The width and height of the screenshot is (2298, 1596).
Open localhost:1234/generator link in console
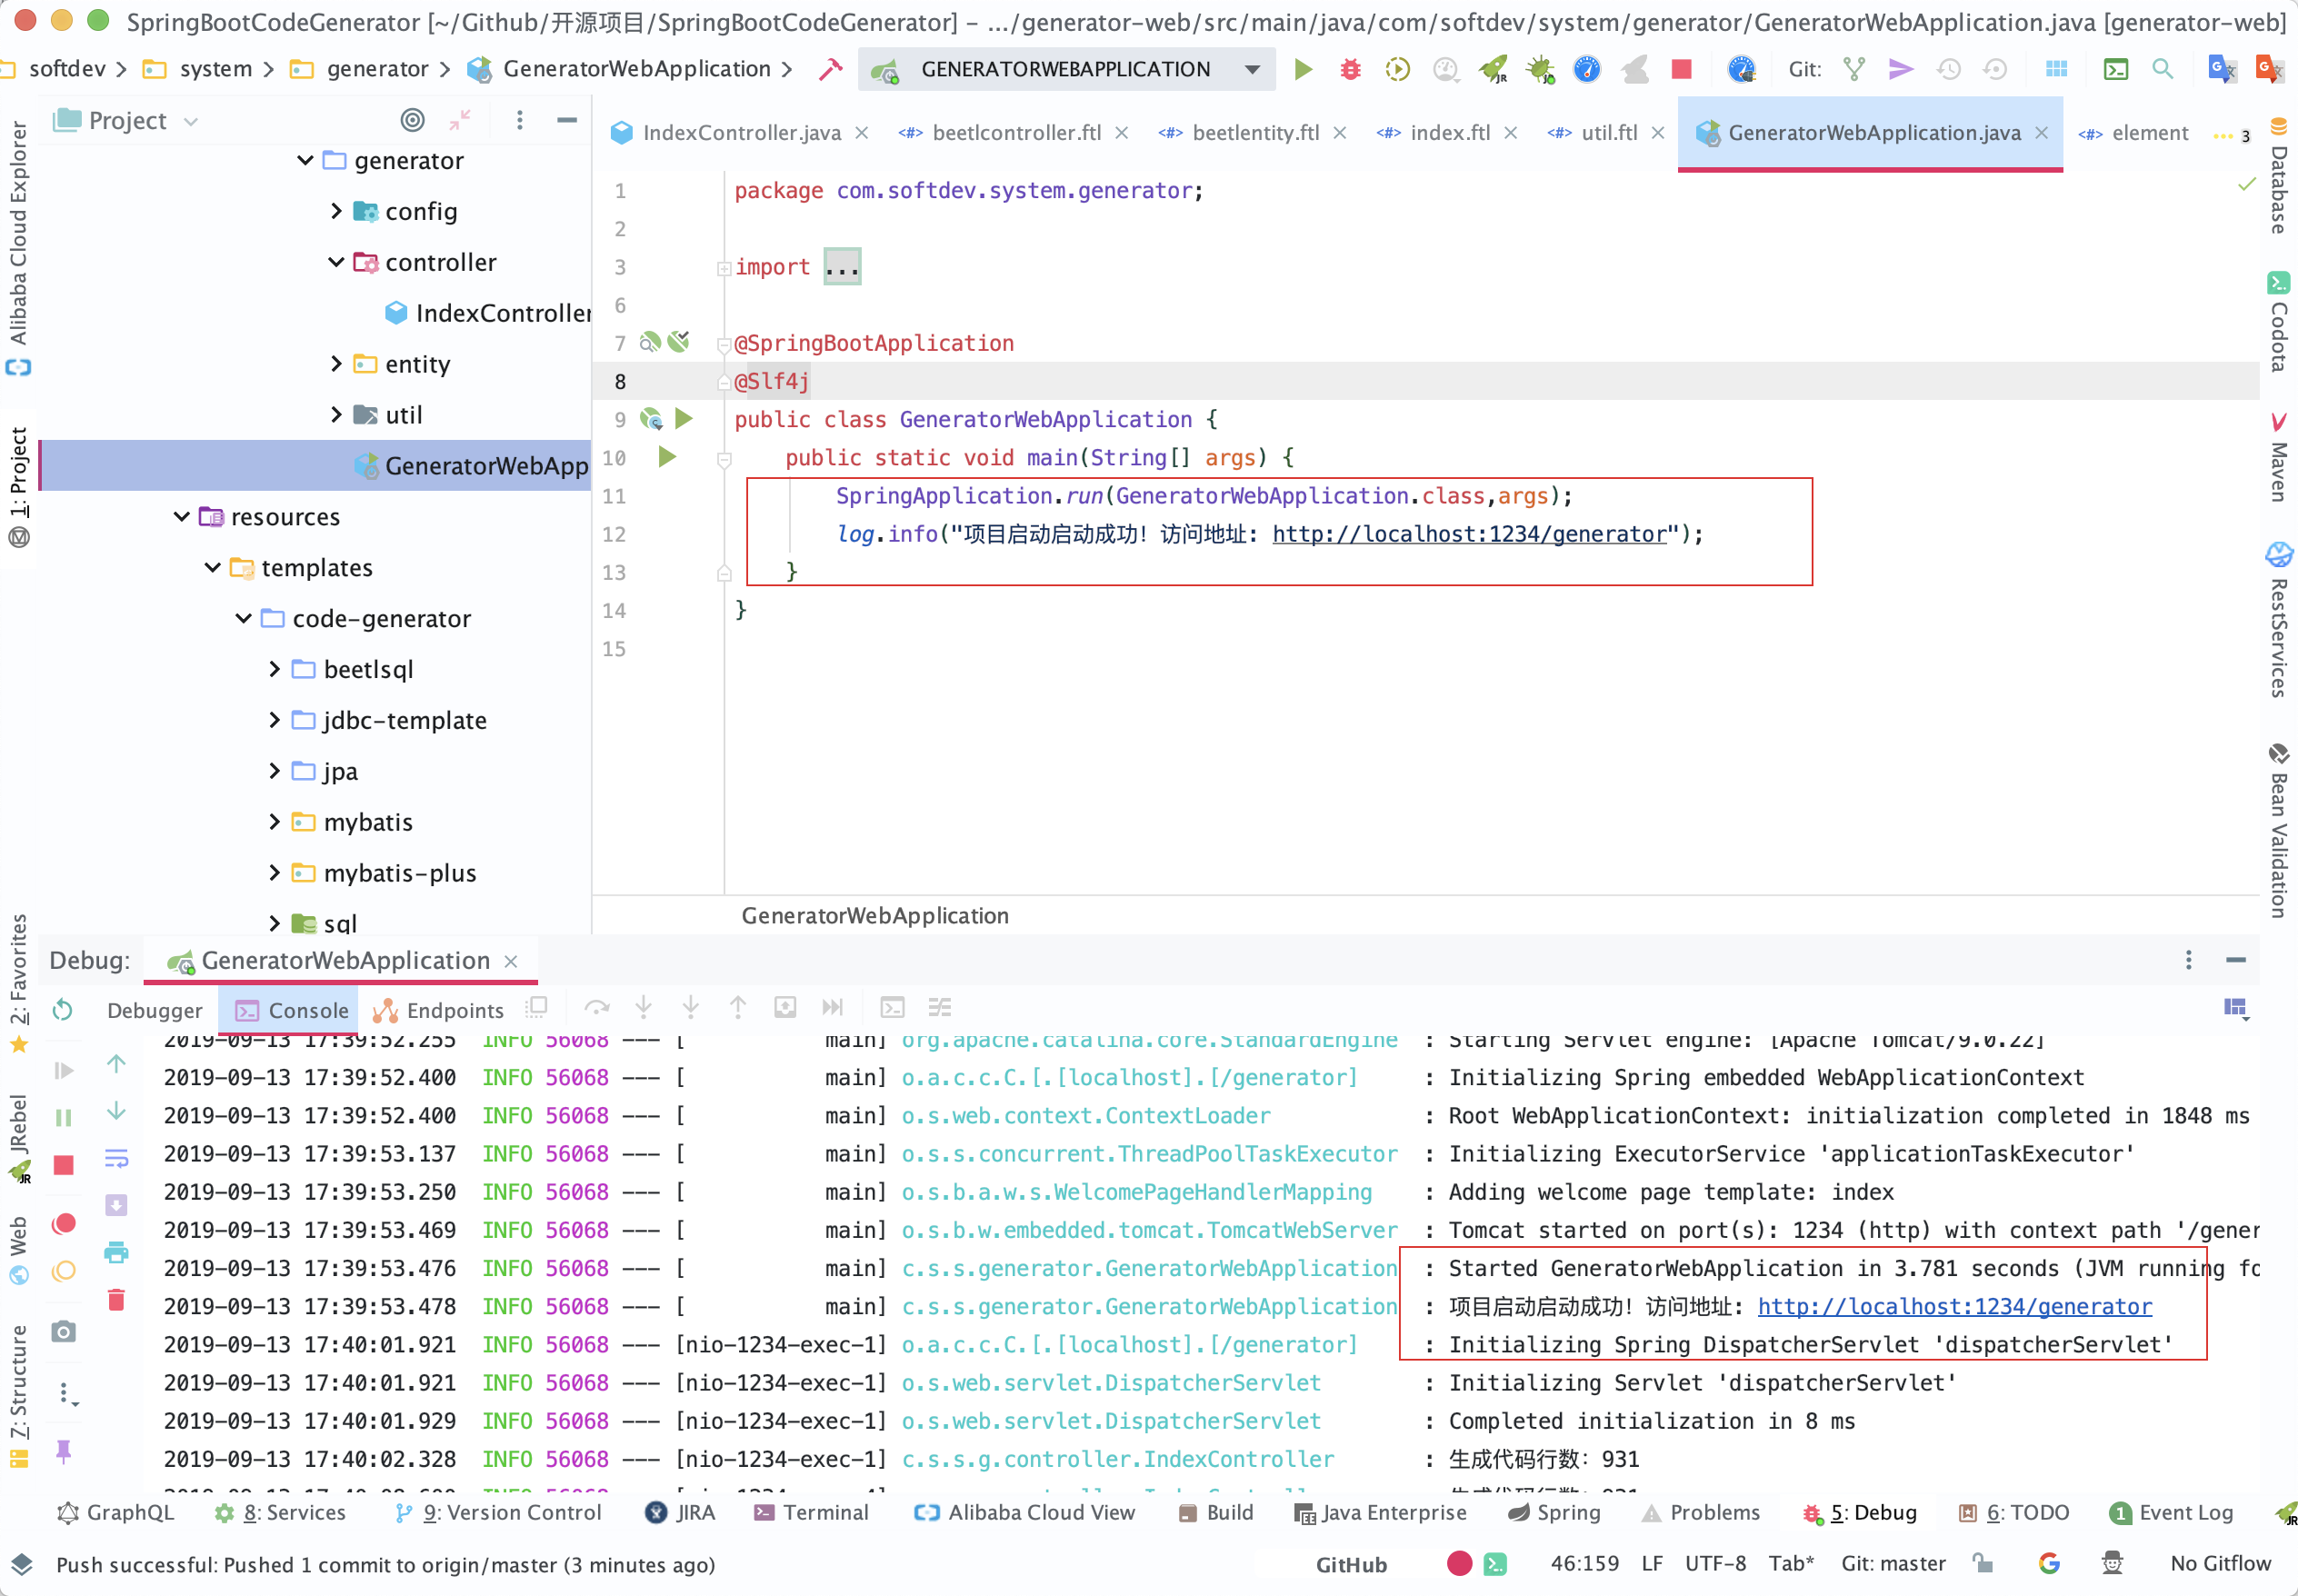click(x=1954, y=1306)
